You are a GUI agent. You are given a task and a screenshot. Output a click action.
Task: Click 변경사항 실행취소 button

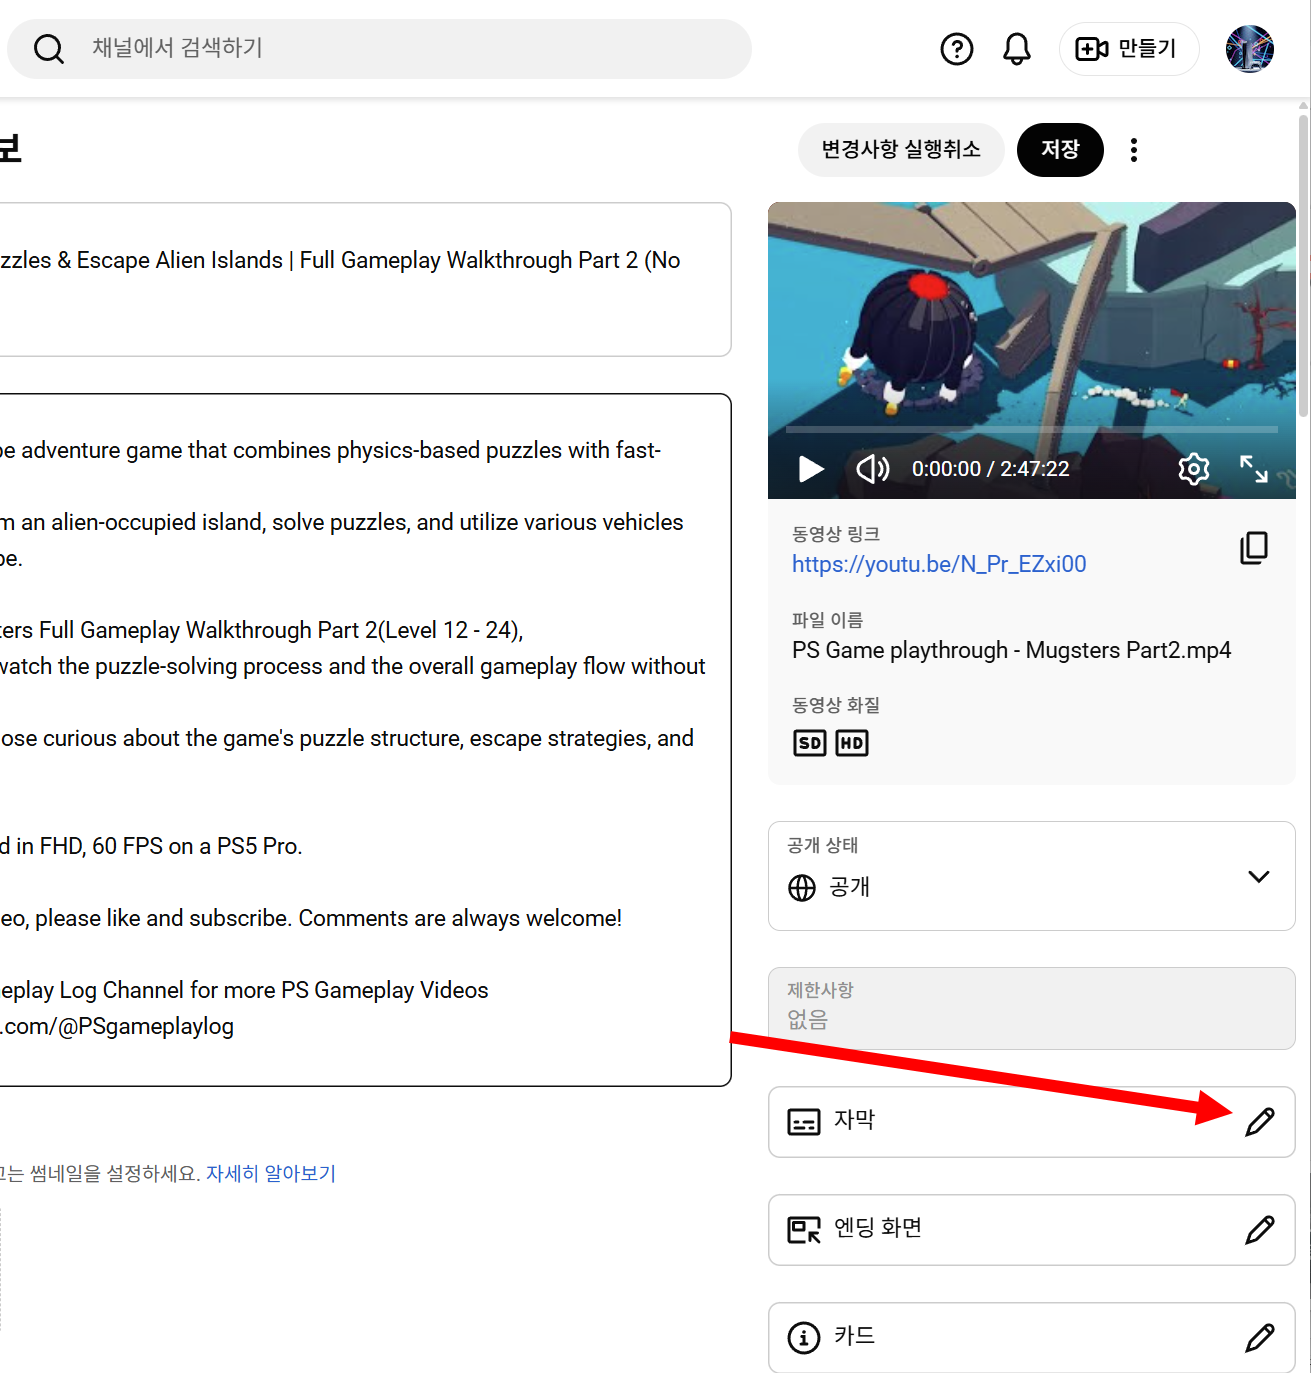click(901, 150)
